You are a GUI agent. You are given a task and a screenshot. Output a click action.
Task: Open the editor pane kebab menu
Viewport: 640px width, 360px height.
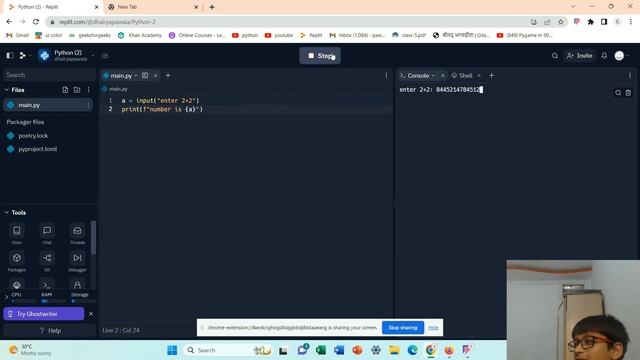click(386, 76)
